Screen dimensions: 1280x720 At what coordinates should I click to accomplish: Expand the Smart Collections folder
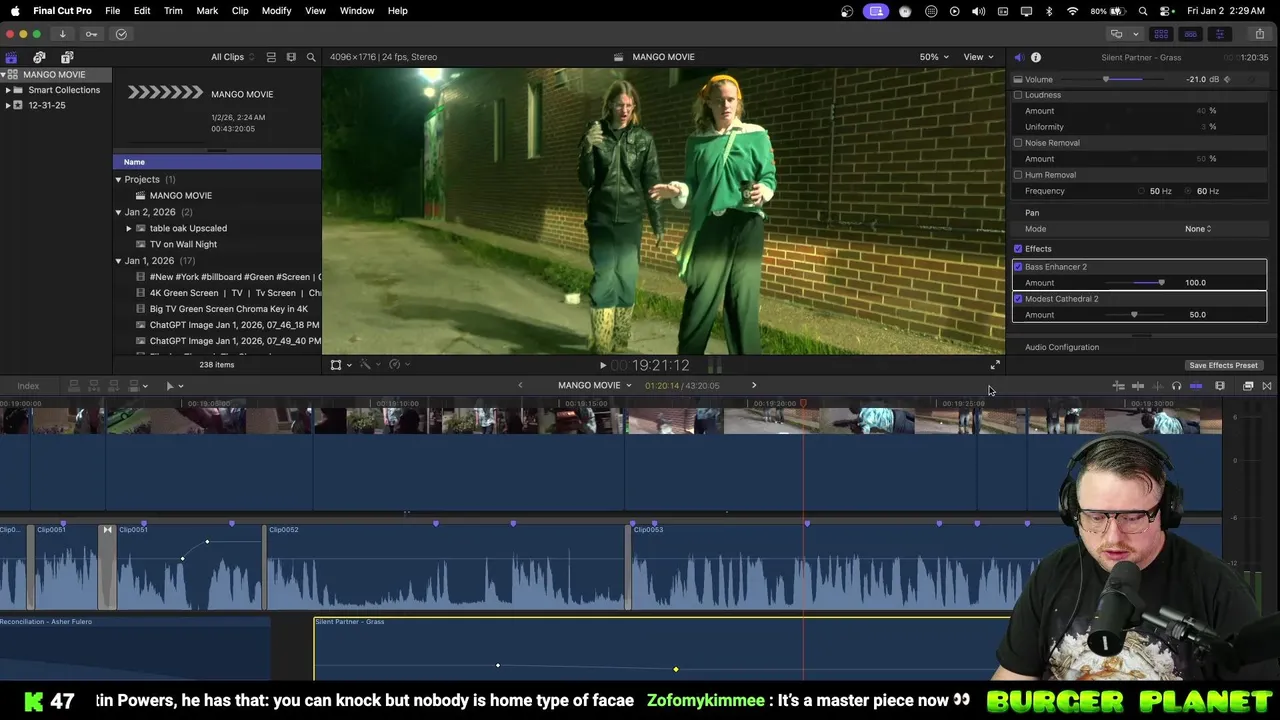pyautogui.click(x=8, y=90)
